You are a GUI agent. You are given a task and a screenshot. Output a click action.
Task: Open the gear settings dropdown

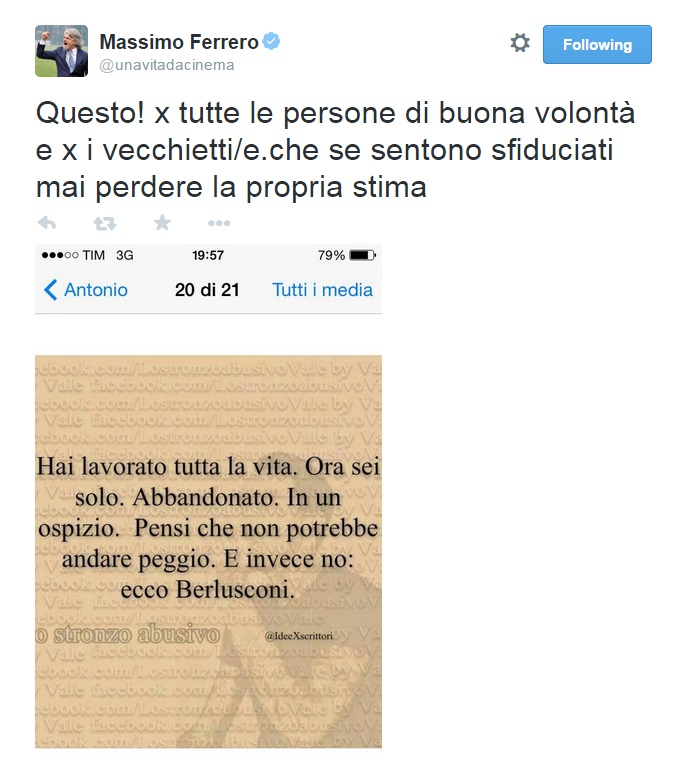520,43
